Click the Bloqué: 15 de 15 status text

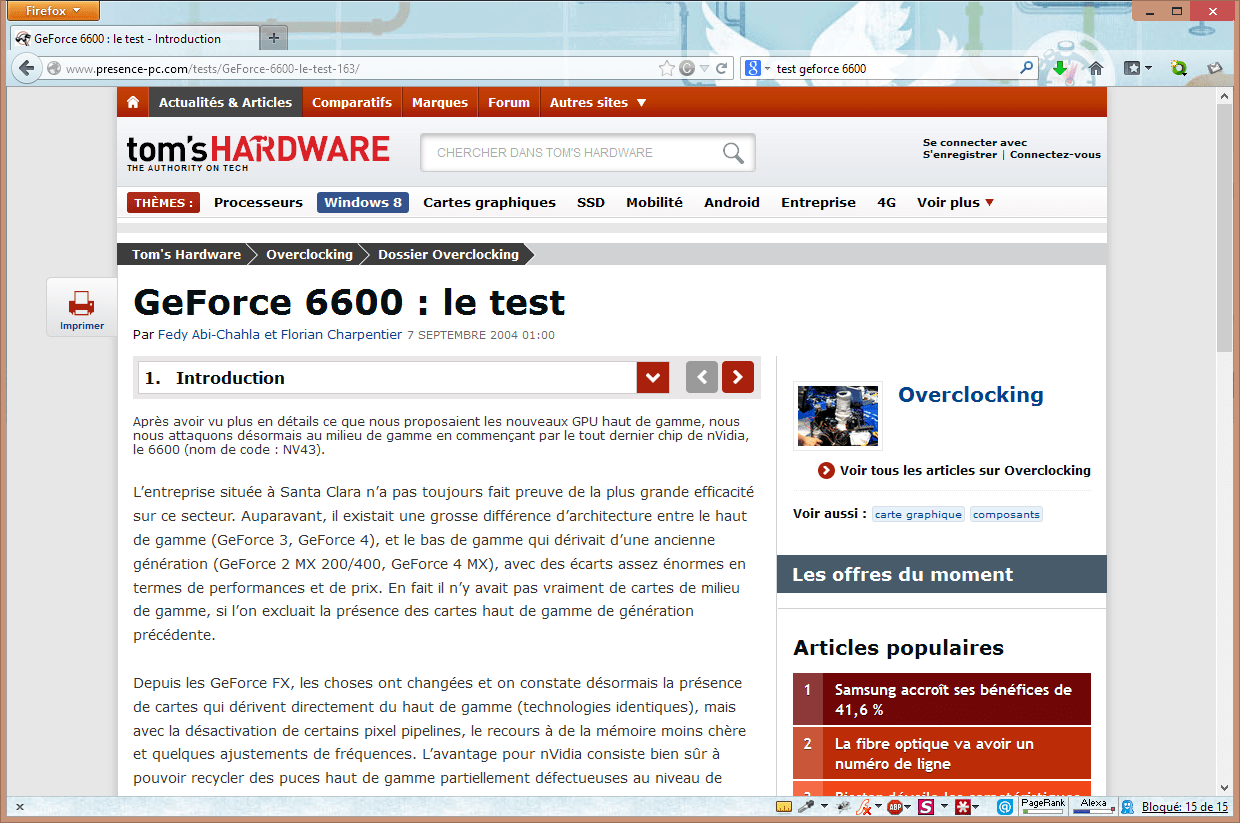[1184, 807]
